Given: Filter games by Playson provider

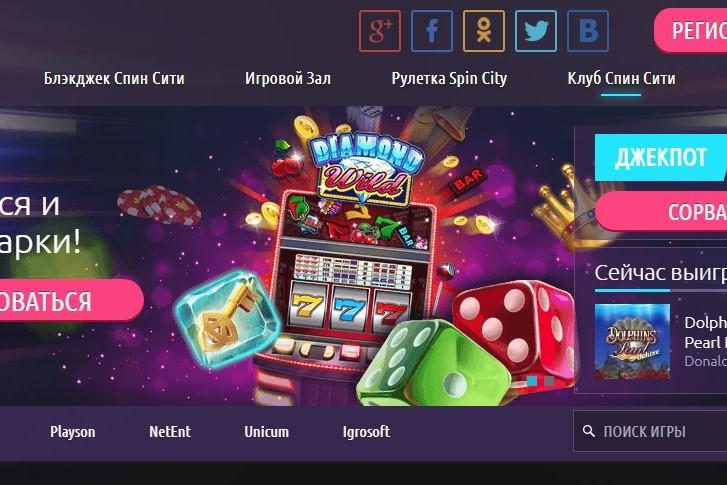Looking at the screenshot, I should (72, 432).
